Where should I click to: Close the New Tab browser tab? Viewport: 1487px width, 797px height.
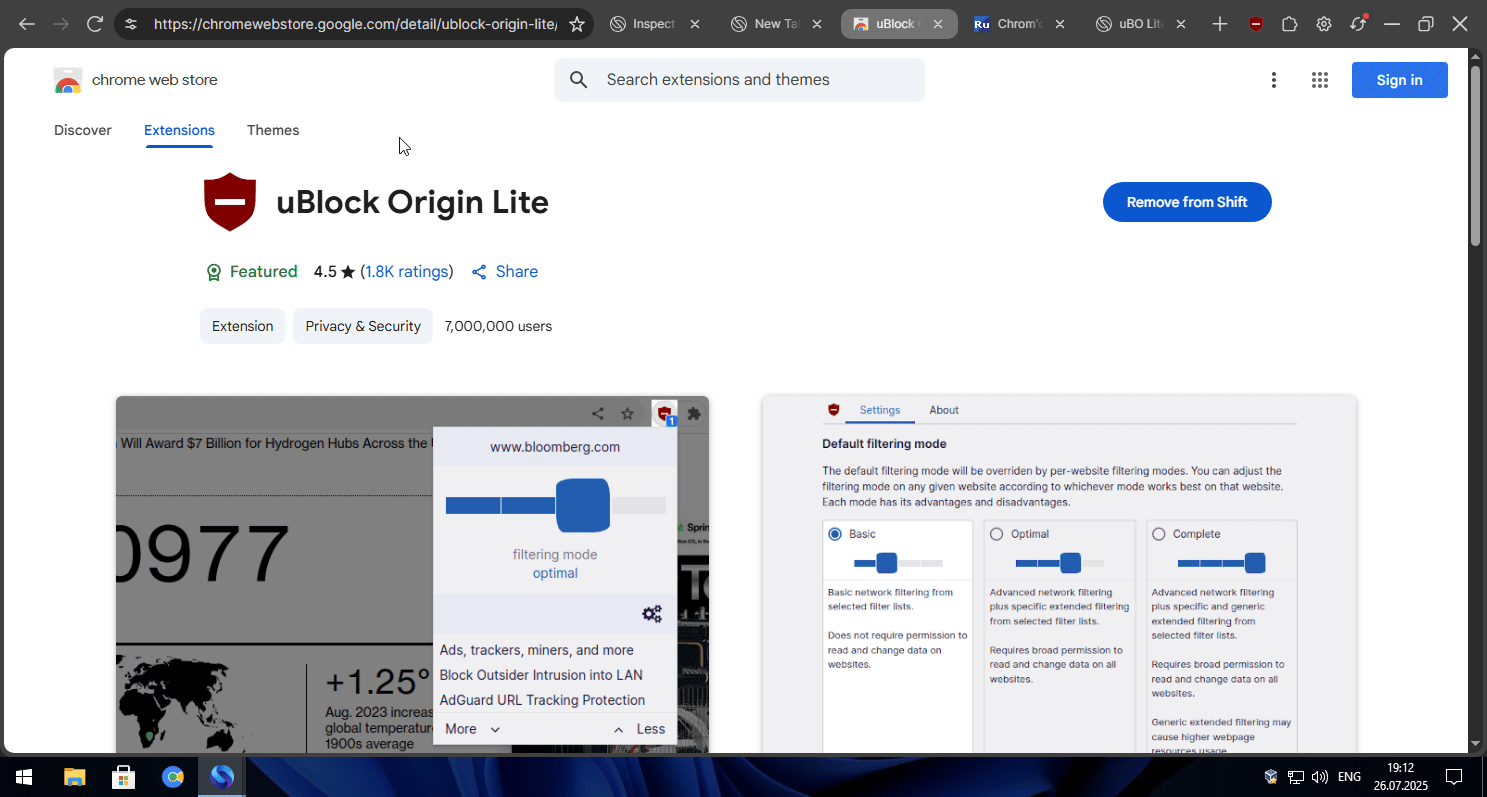[x=816, y=24]
